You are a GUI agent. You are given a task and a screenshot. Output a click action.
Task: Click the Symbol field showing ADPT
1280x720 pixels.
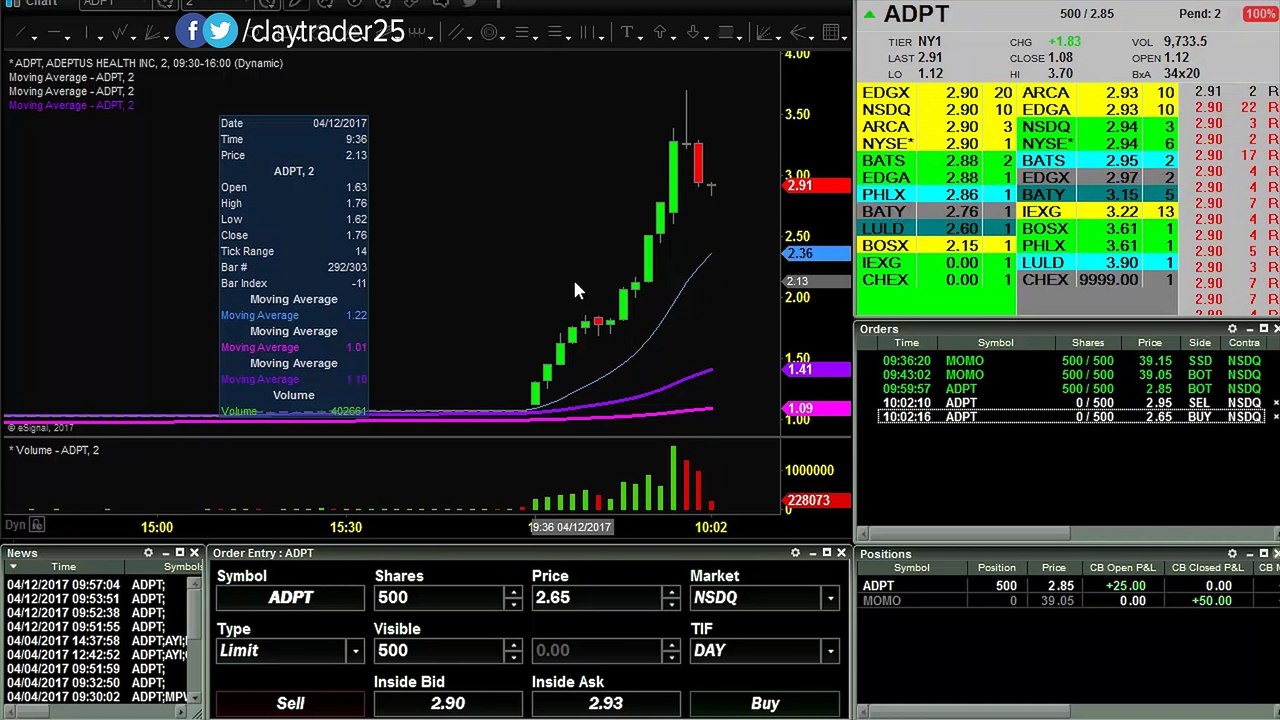pos(290,598)
